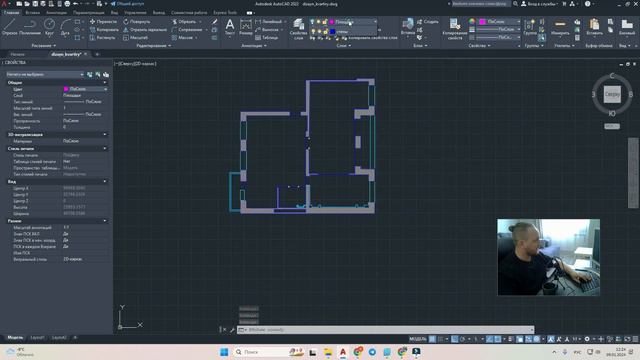Click the magenta layer color swatch for Площади

coord(332,22)
